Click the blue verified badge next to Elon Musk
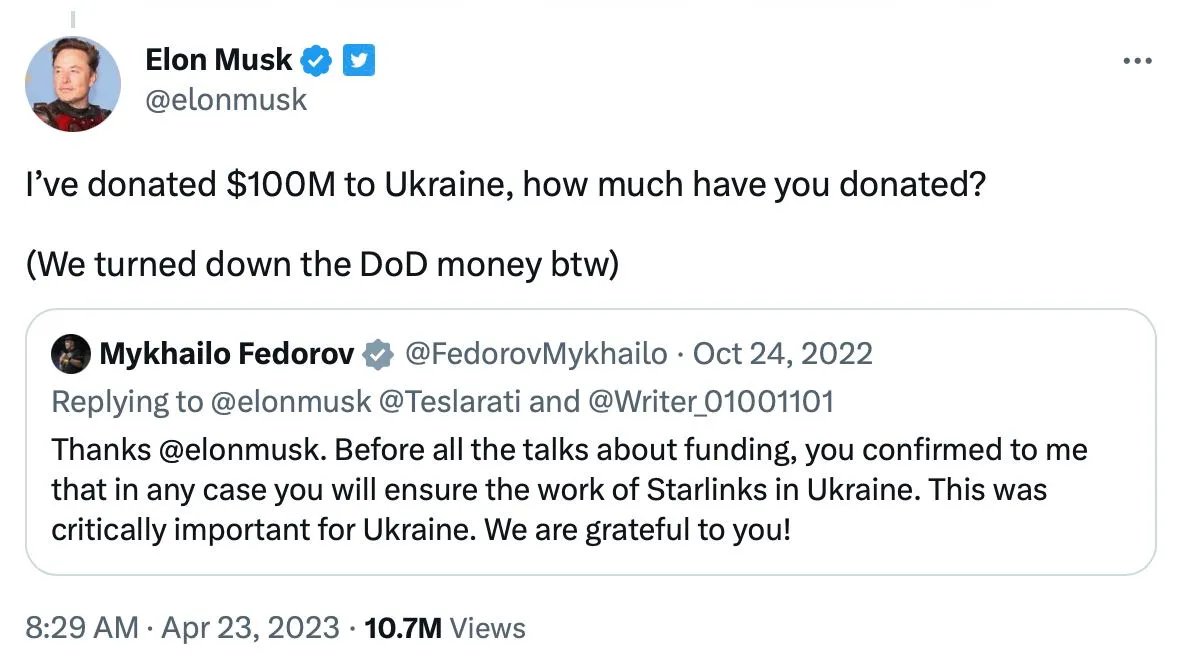 (316, 59)
